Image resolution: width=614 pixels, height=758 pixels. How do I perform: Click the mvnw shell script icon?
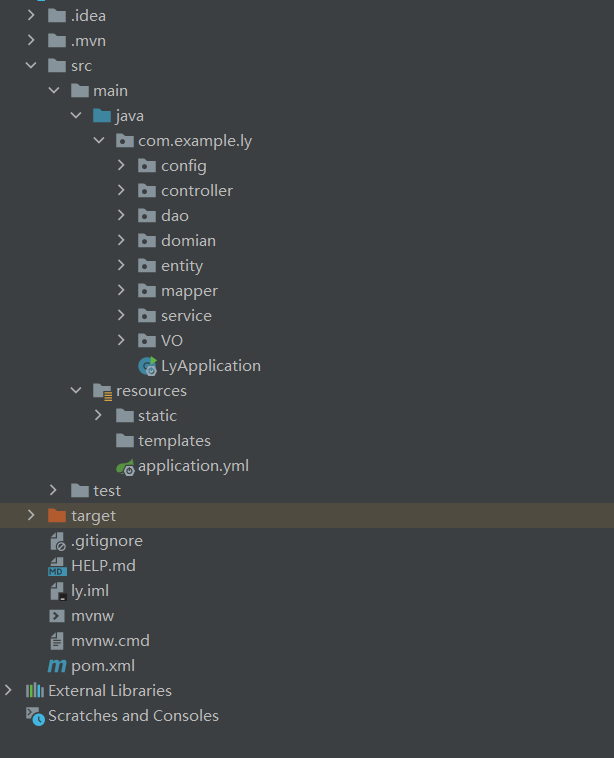[57, 616]
